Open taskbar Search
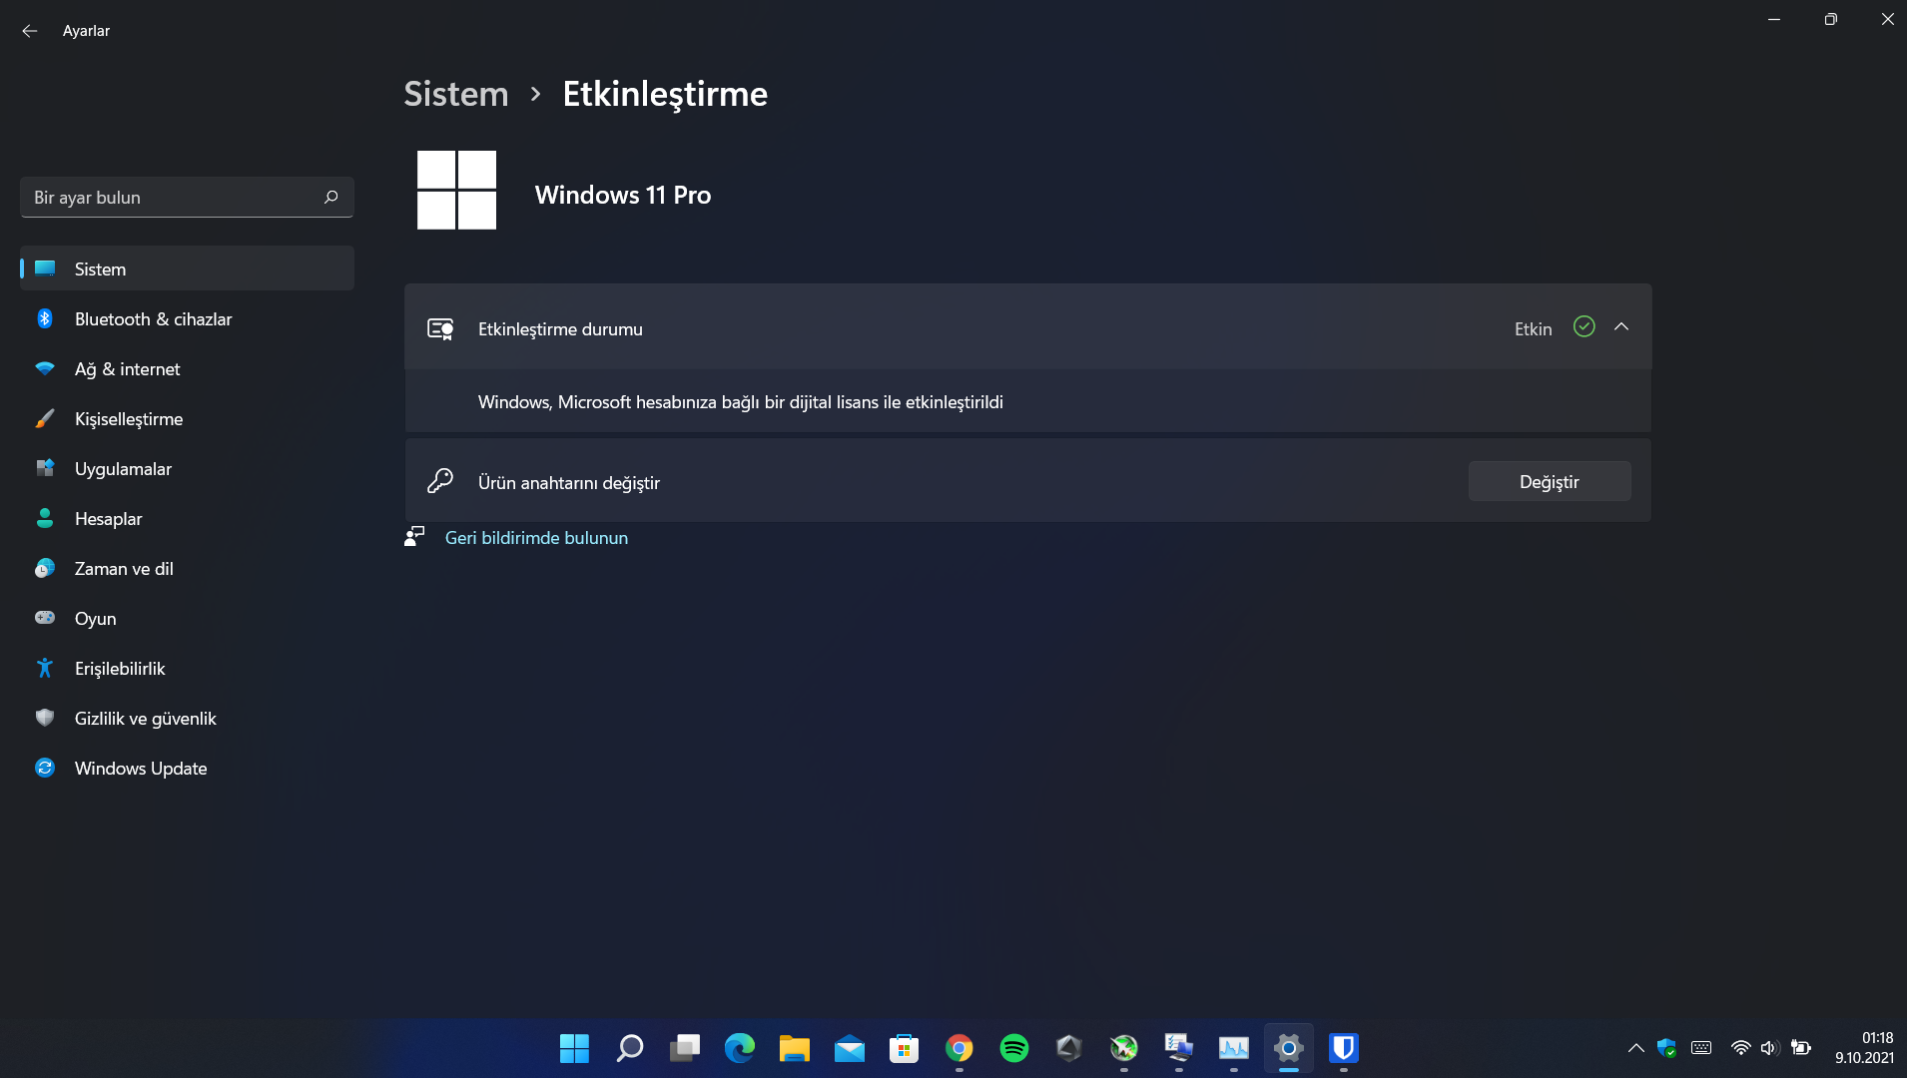Image resolution: width=1907 pixels, height=1080 pixels. pyautogui.click(x=630, y=1048)
